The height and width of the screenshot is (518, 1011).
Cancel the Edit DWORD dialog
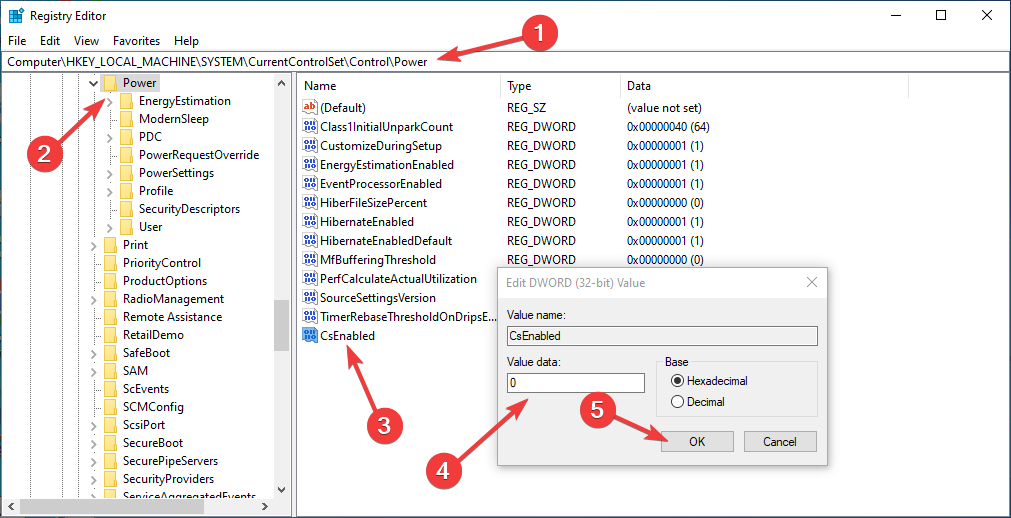coord(780,442)
